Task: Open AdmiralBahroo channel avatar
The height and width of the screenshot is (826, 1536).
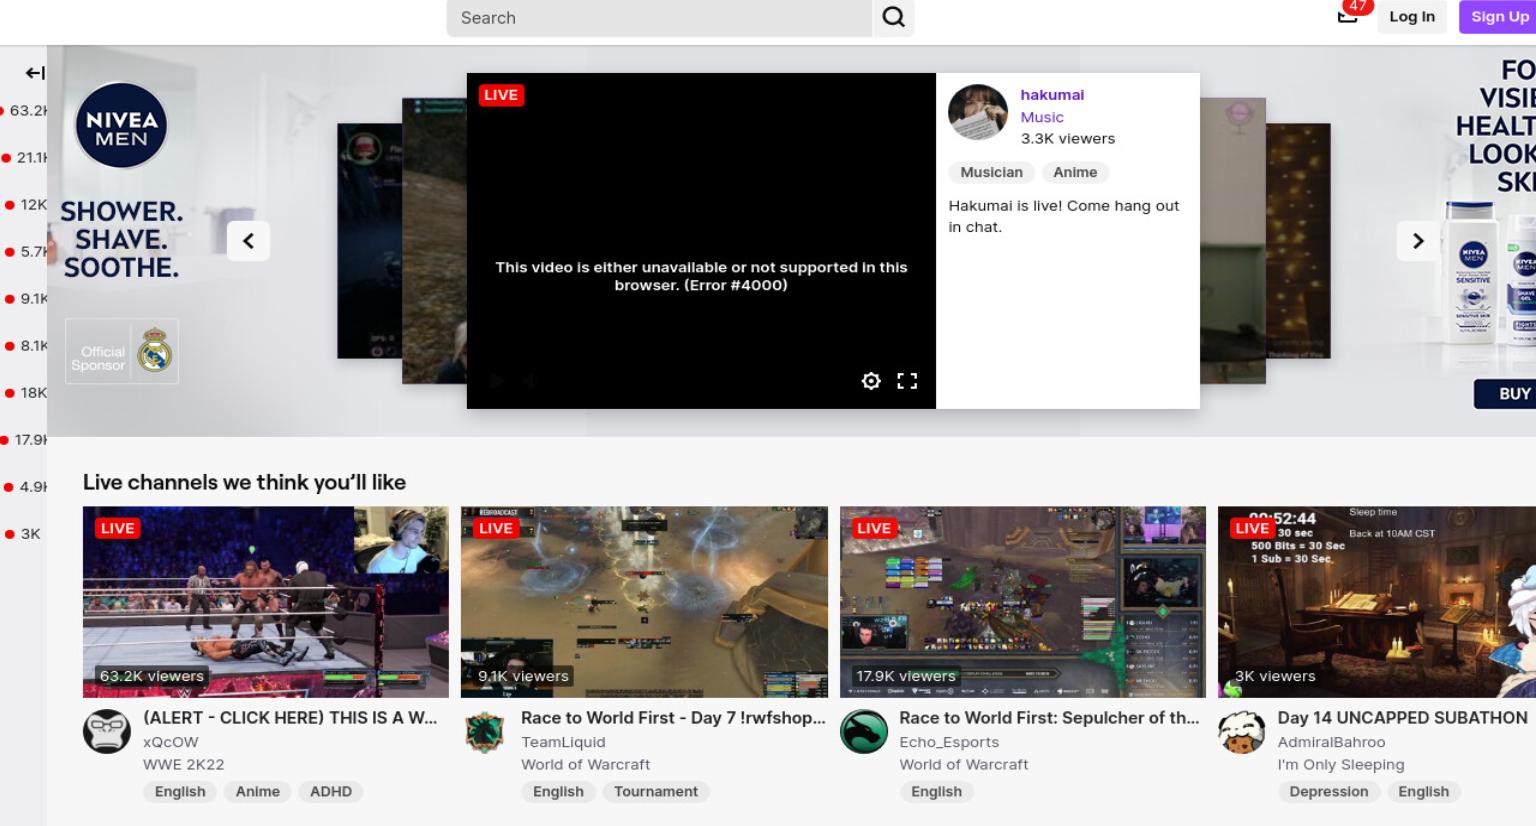Action: click(1241, 732)
